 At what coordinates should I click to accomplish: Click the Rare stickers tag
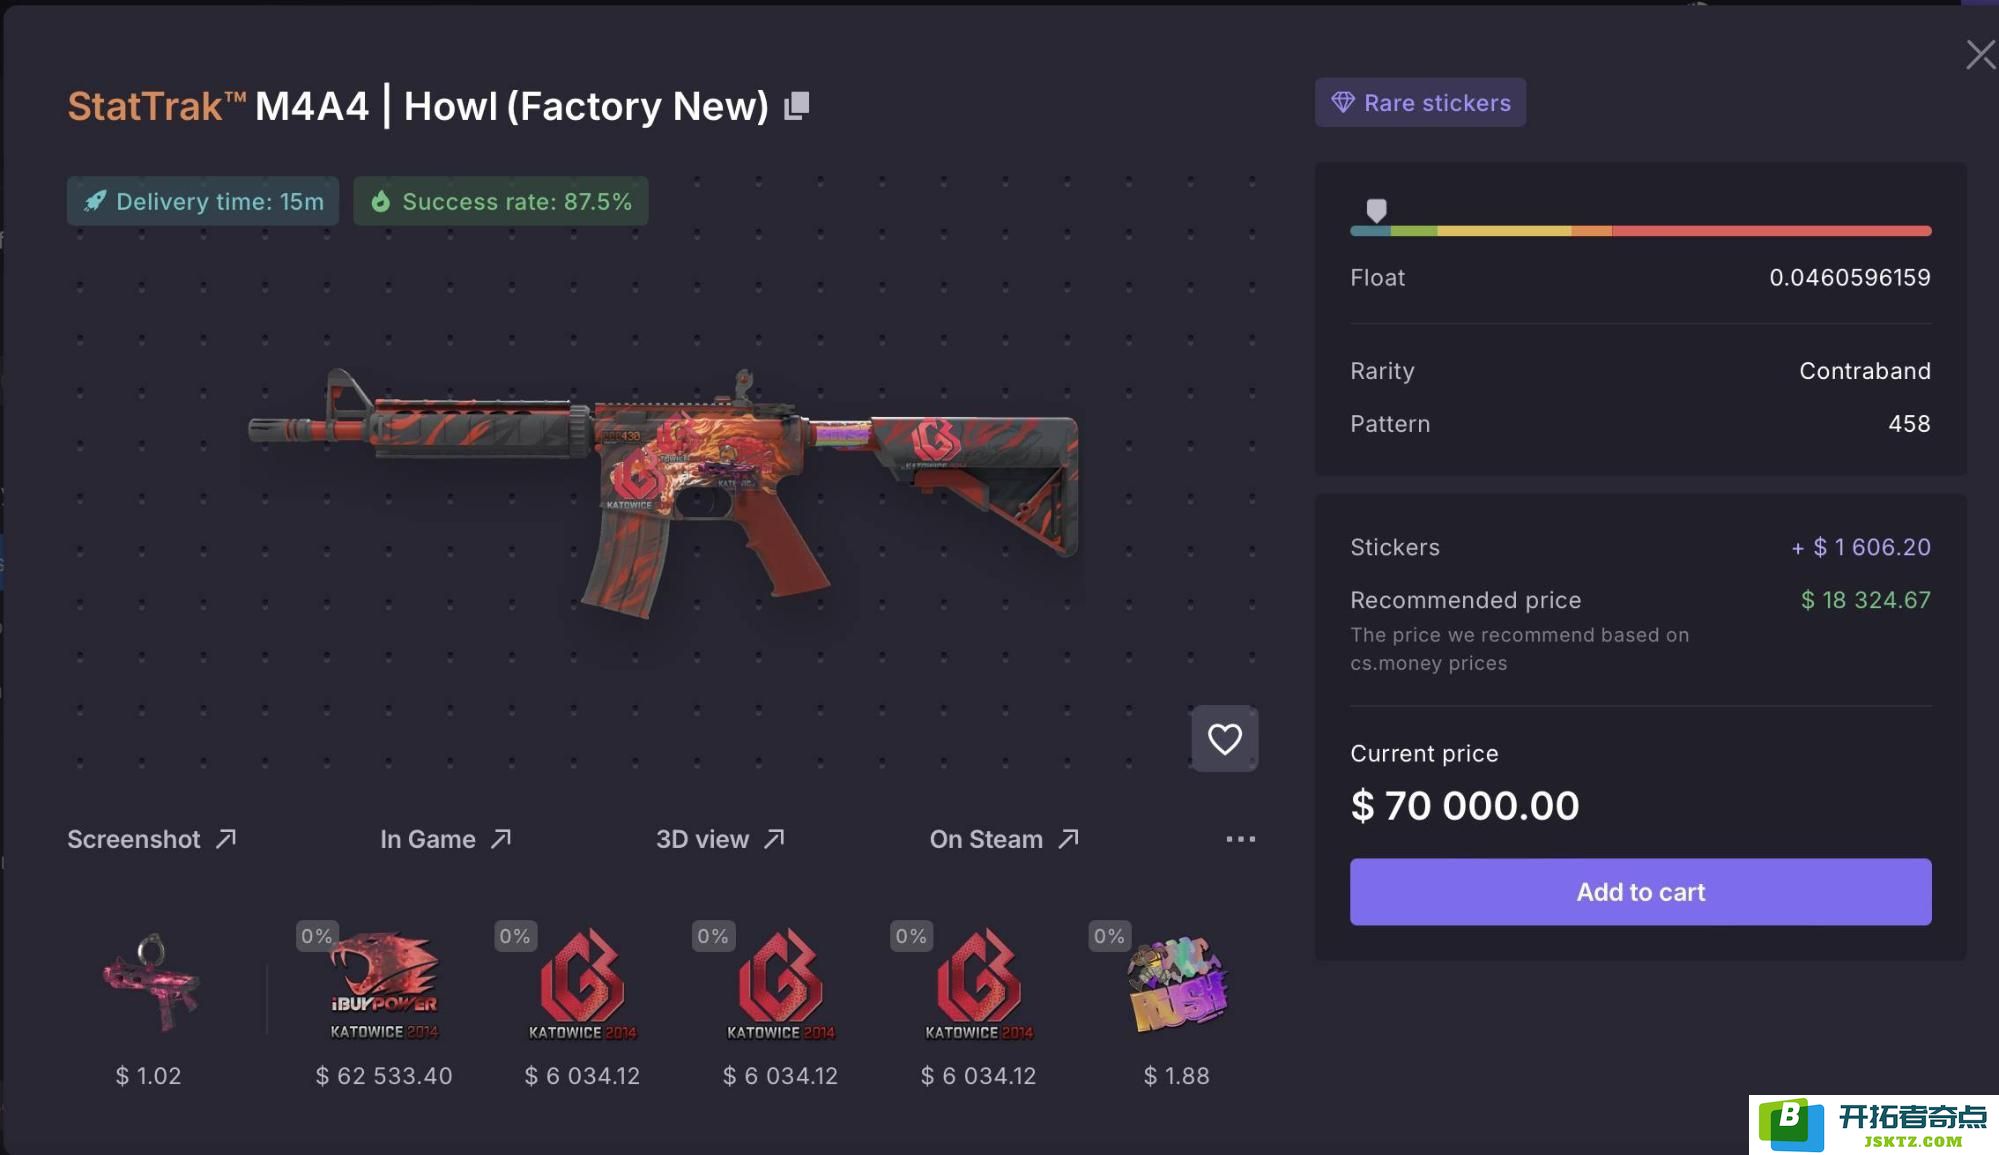coord(1420,103)
